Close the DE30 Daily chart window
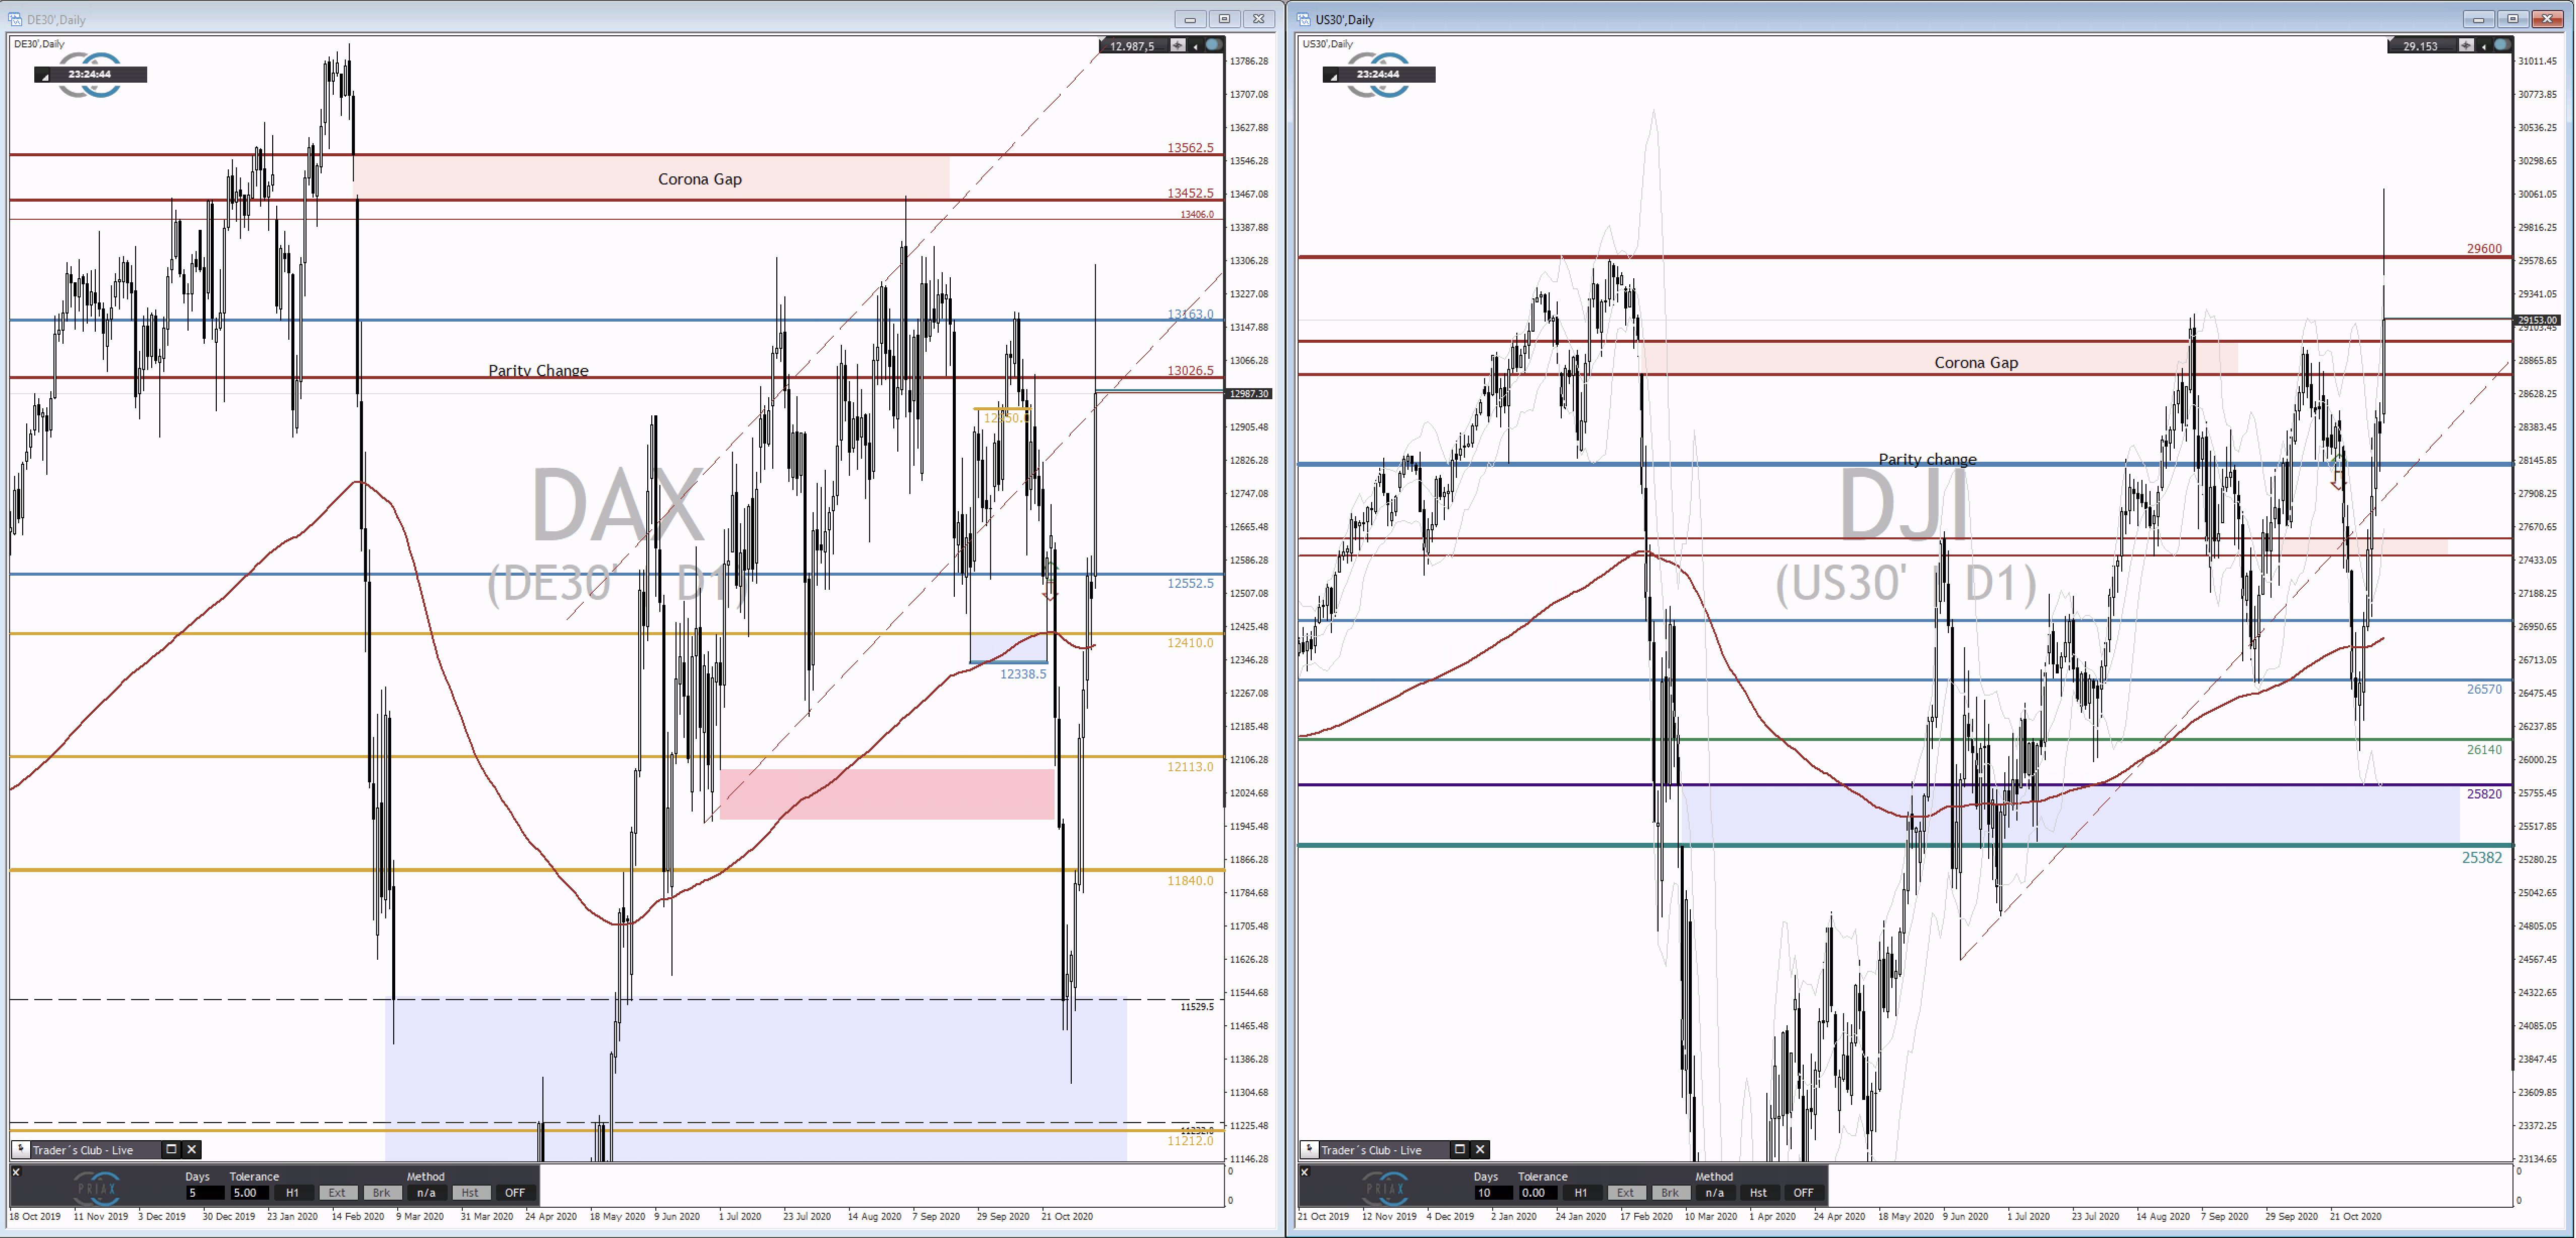2576x1238 pixels. point(1259,19)
